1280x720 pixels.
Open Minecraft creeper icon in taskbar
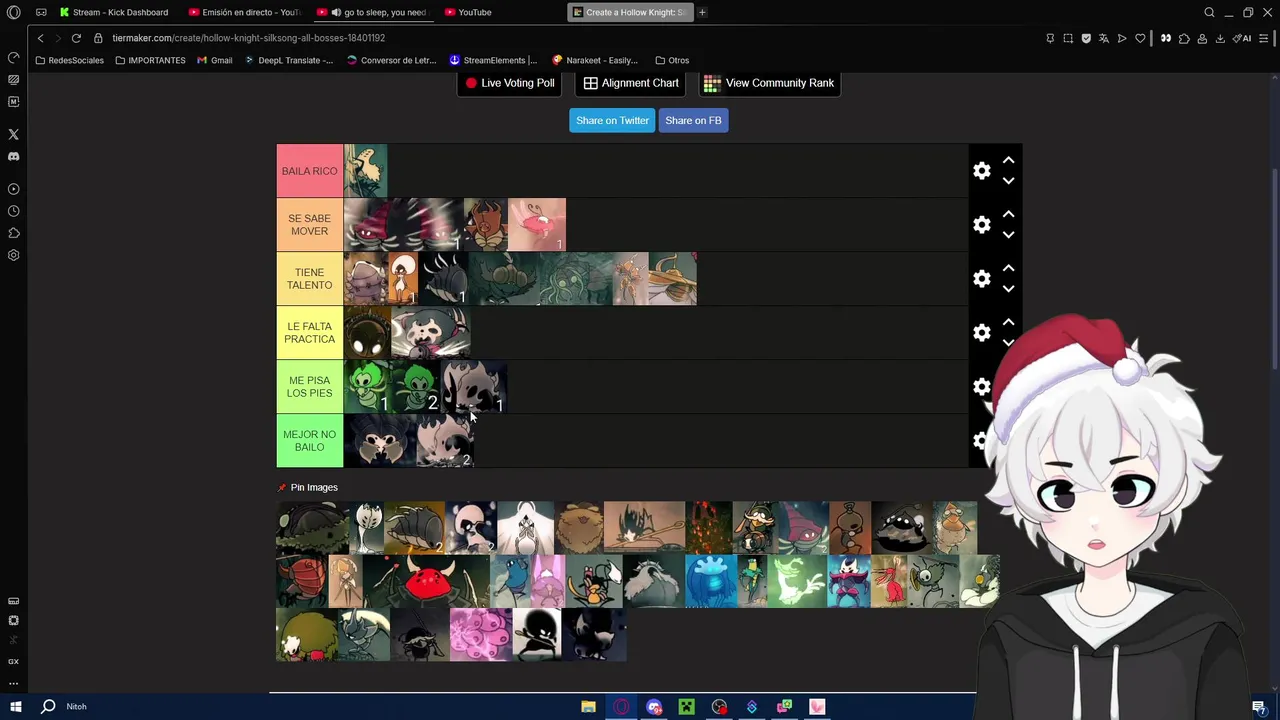point(686,707)
